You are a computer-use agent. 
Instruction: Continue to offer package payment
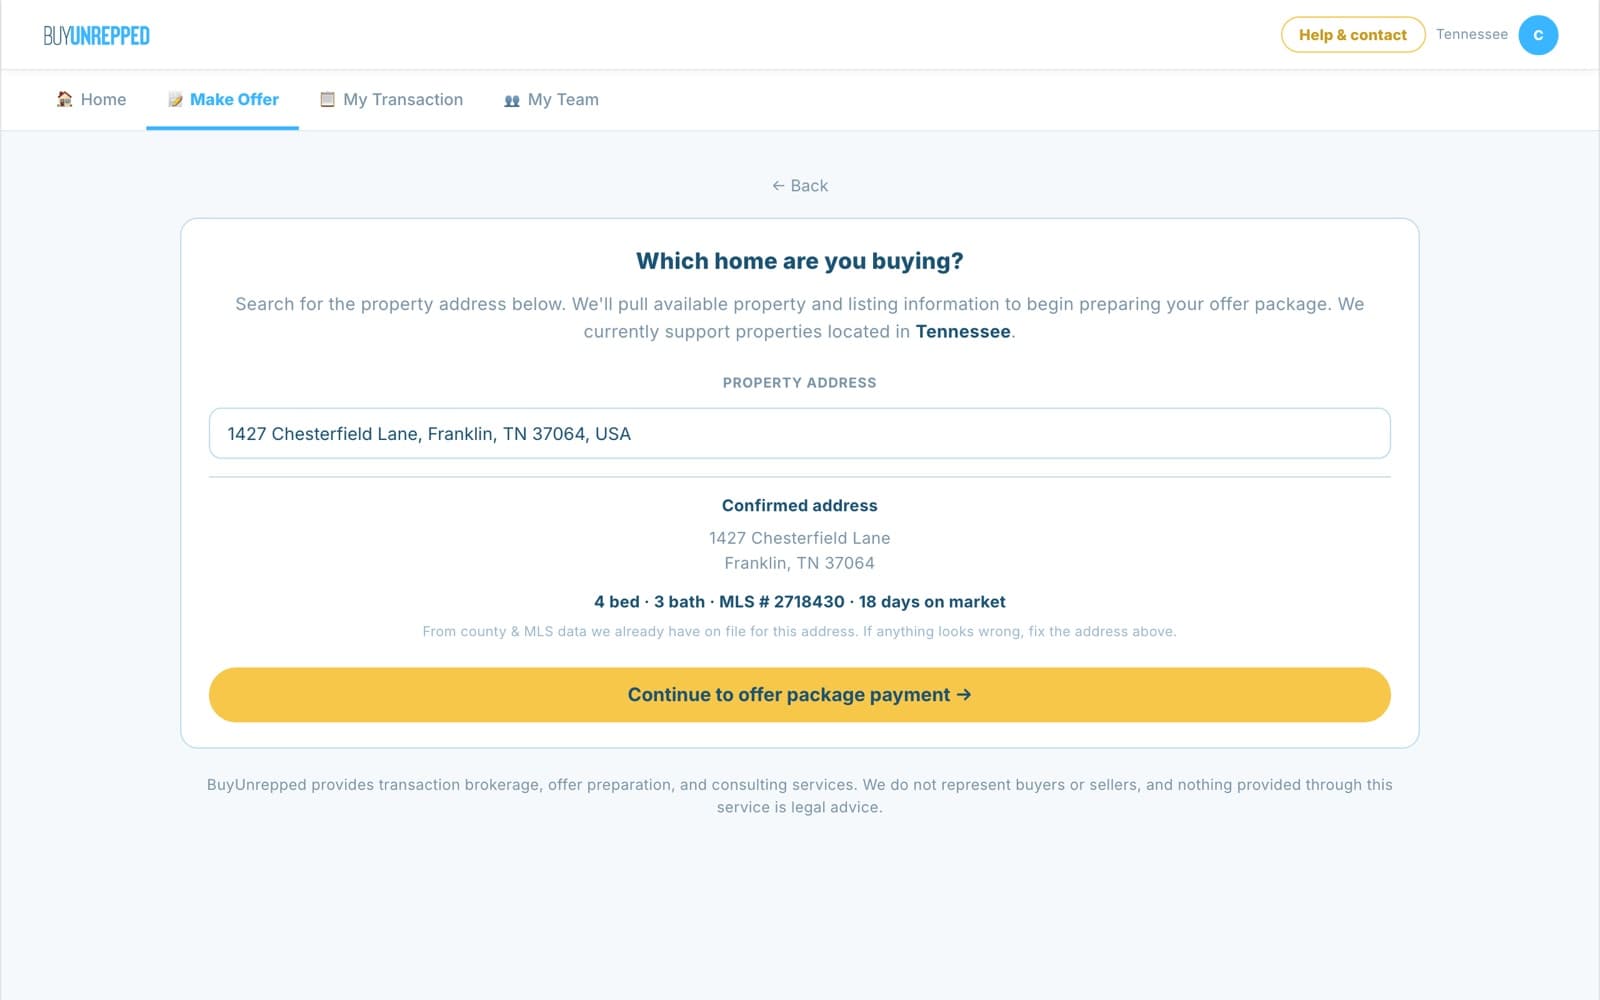coord(800,695)
